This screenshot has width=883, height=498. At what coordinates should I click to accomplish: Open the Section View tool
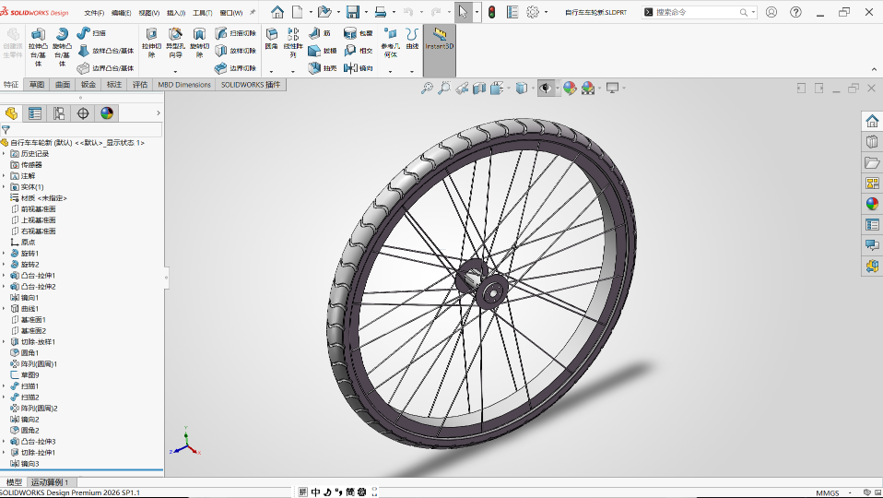[479, 88]
